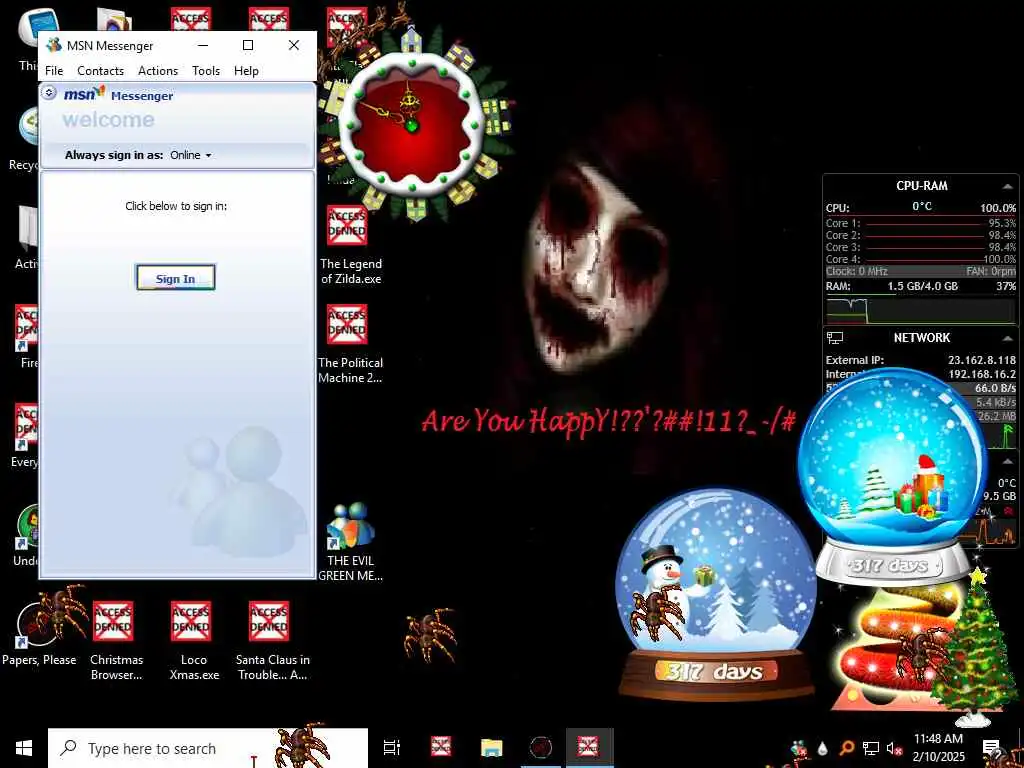Click the RAM usage history graph
The width and height of the screenshot is (1024, 768).
pyautogui.click(x=921, y=310)
